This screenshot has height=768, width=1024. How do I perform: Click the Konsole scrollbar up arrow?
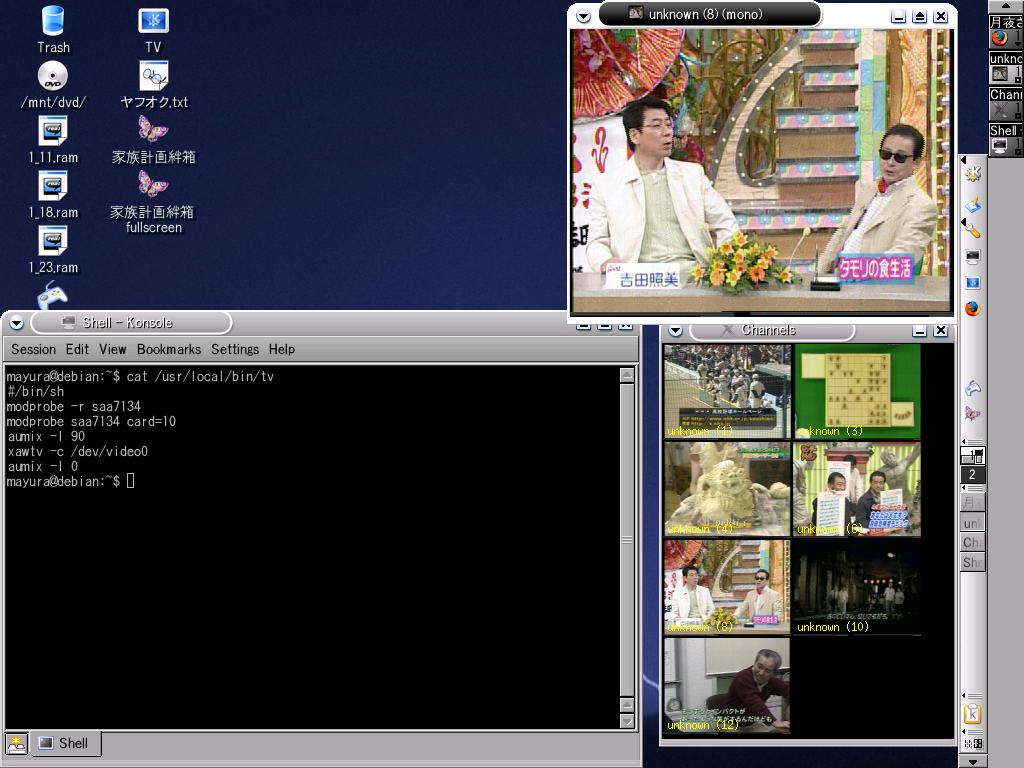(627, 375)
